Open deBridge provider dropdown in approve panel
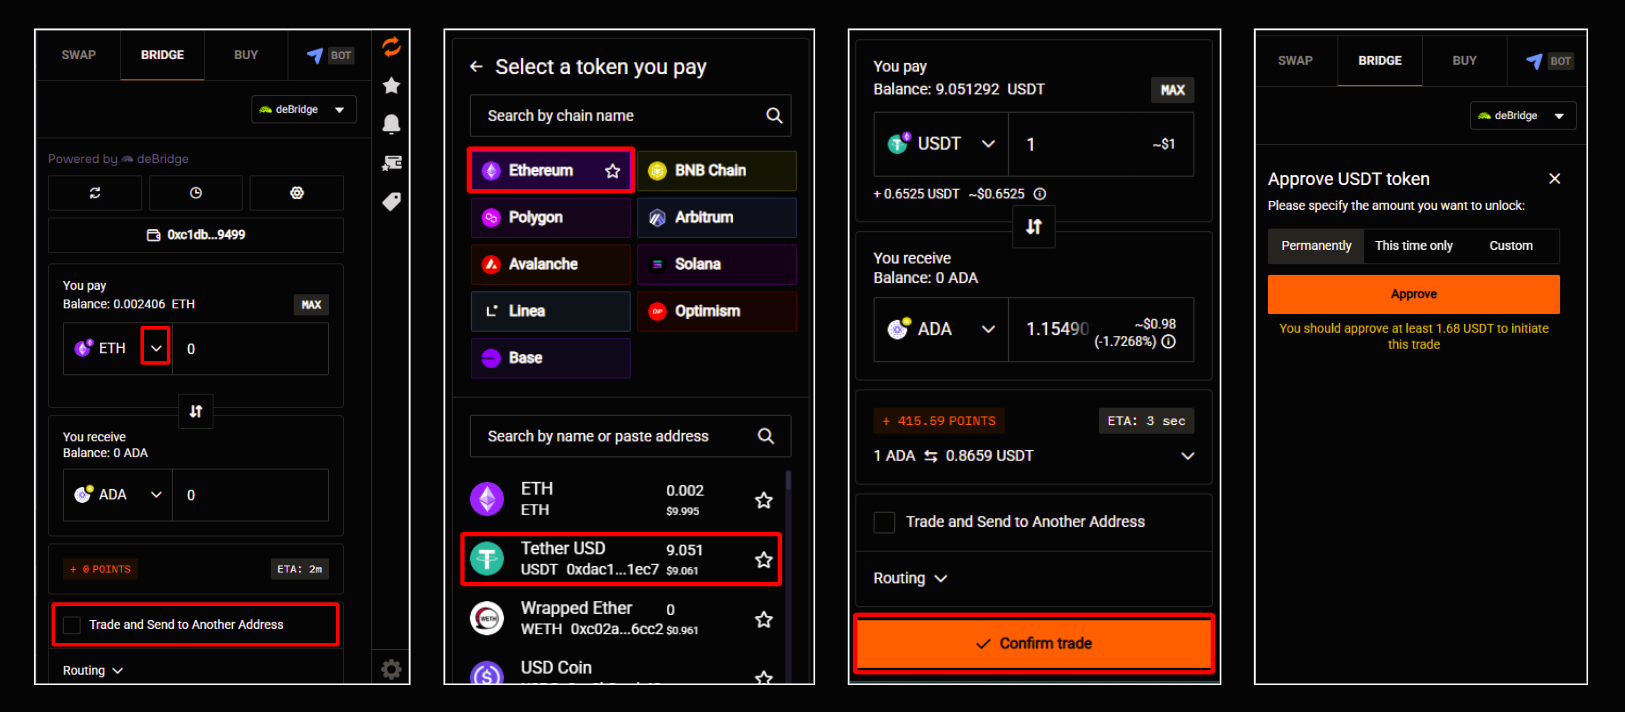Viewport: 1625px width, 712px height. point(1522,116)
